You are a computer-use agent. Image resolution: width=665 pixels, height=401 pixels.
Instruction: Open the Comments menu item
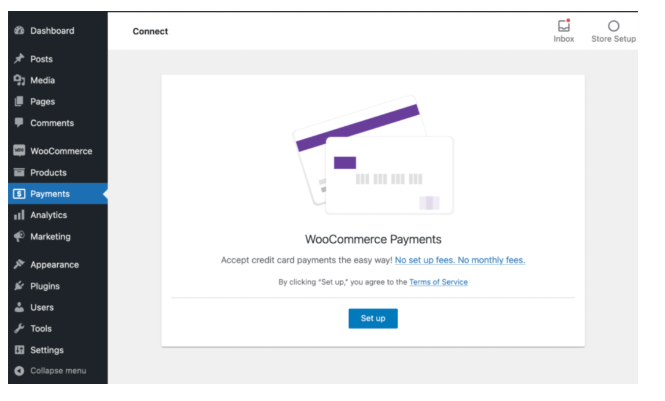(x=52, y=123)
